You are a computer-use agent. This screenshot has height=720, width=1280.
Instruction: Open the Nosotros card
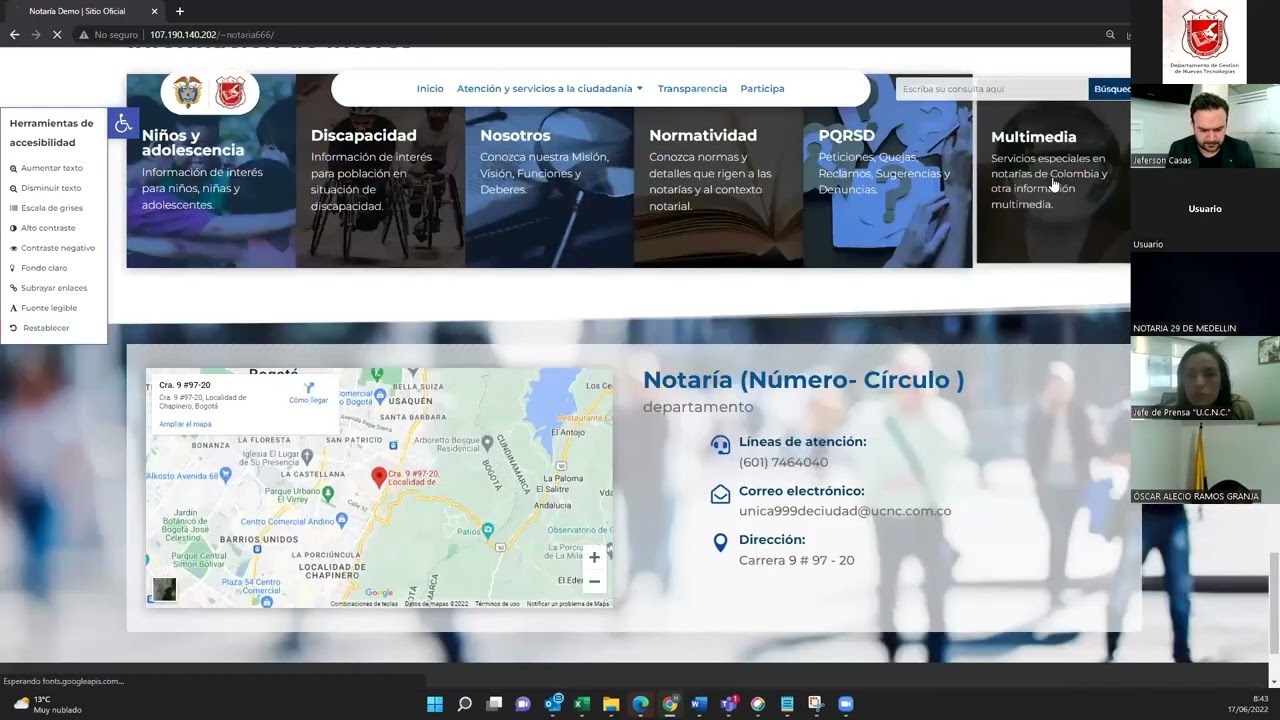[549, 170]
